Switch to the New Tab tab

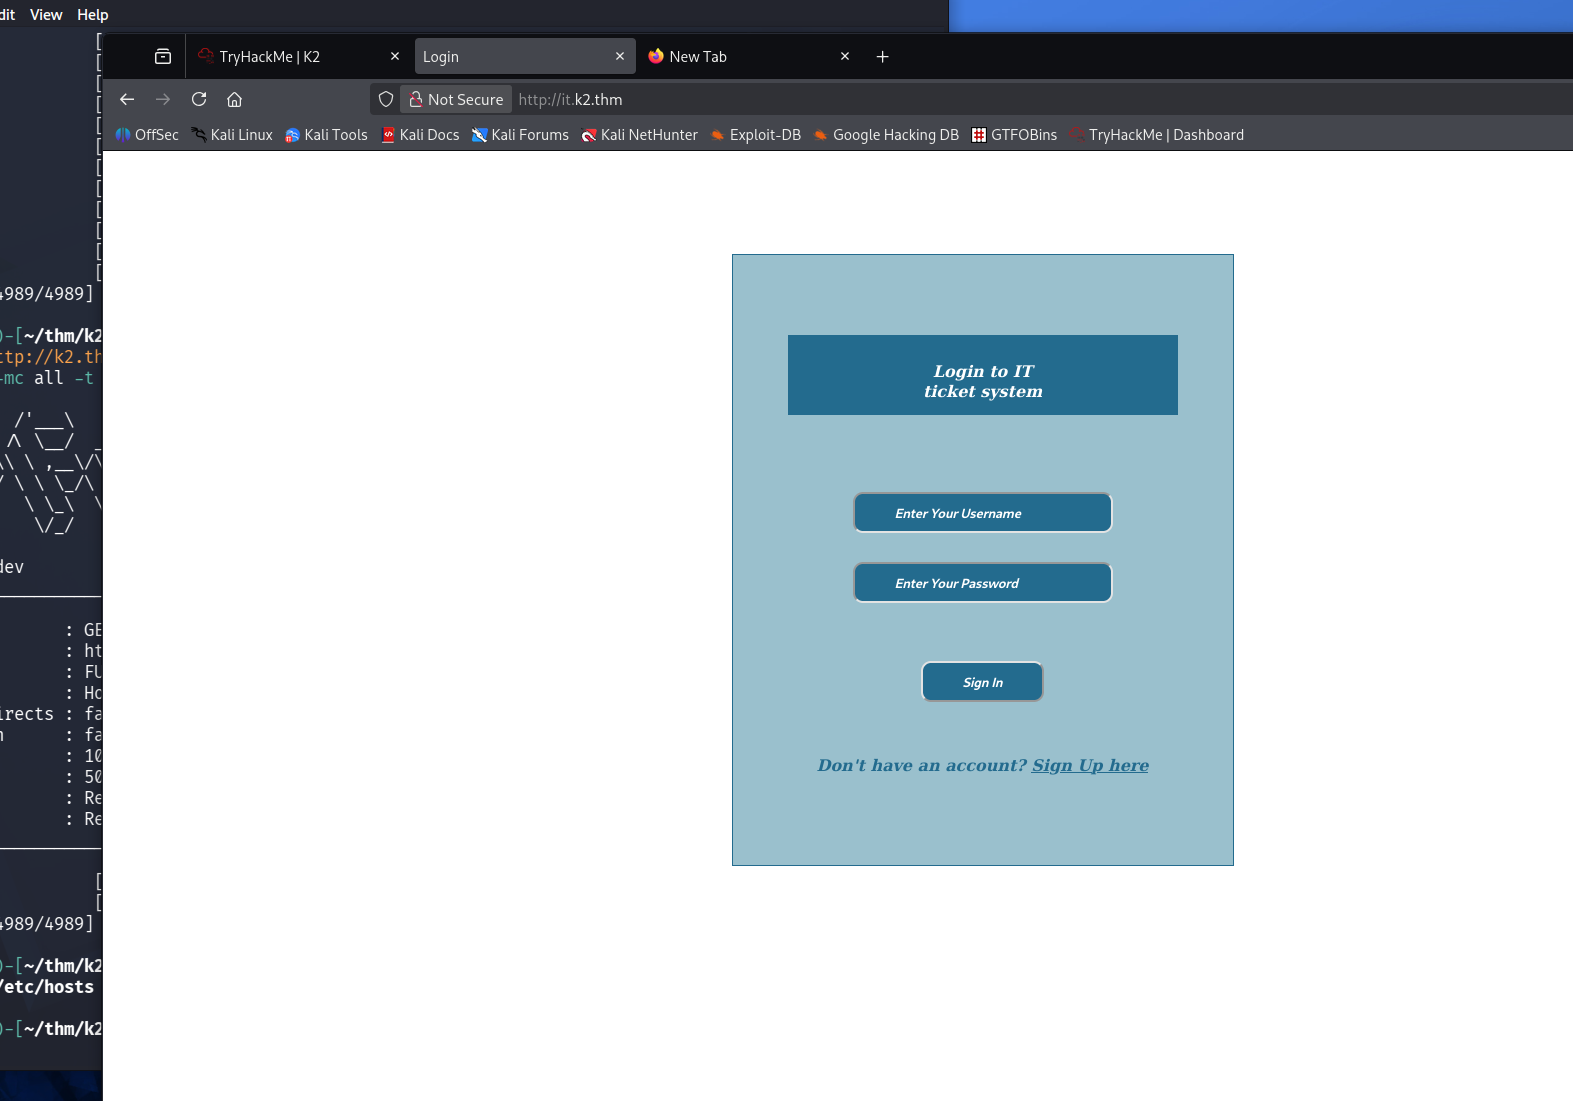tap(750, 57)
